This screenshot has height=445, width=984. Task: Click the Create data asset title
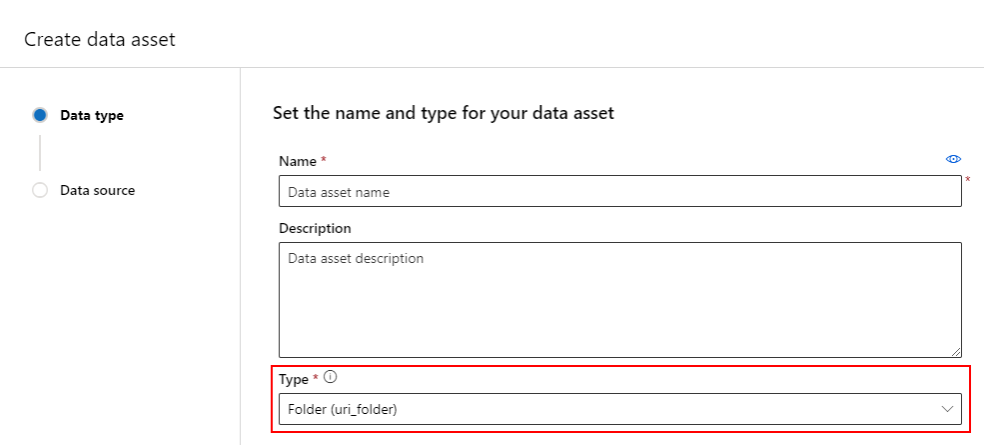click(x=100, y=39)
